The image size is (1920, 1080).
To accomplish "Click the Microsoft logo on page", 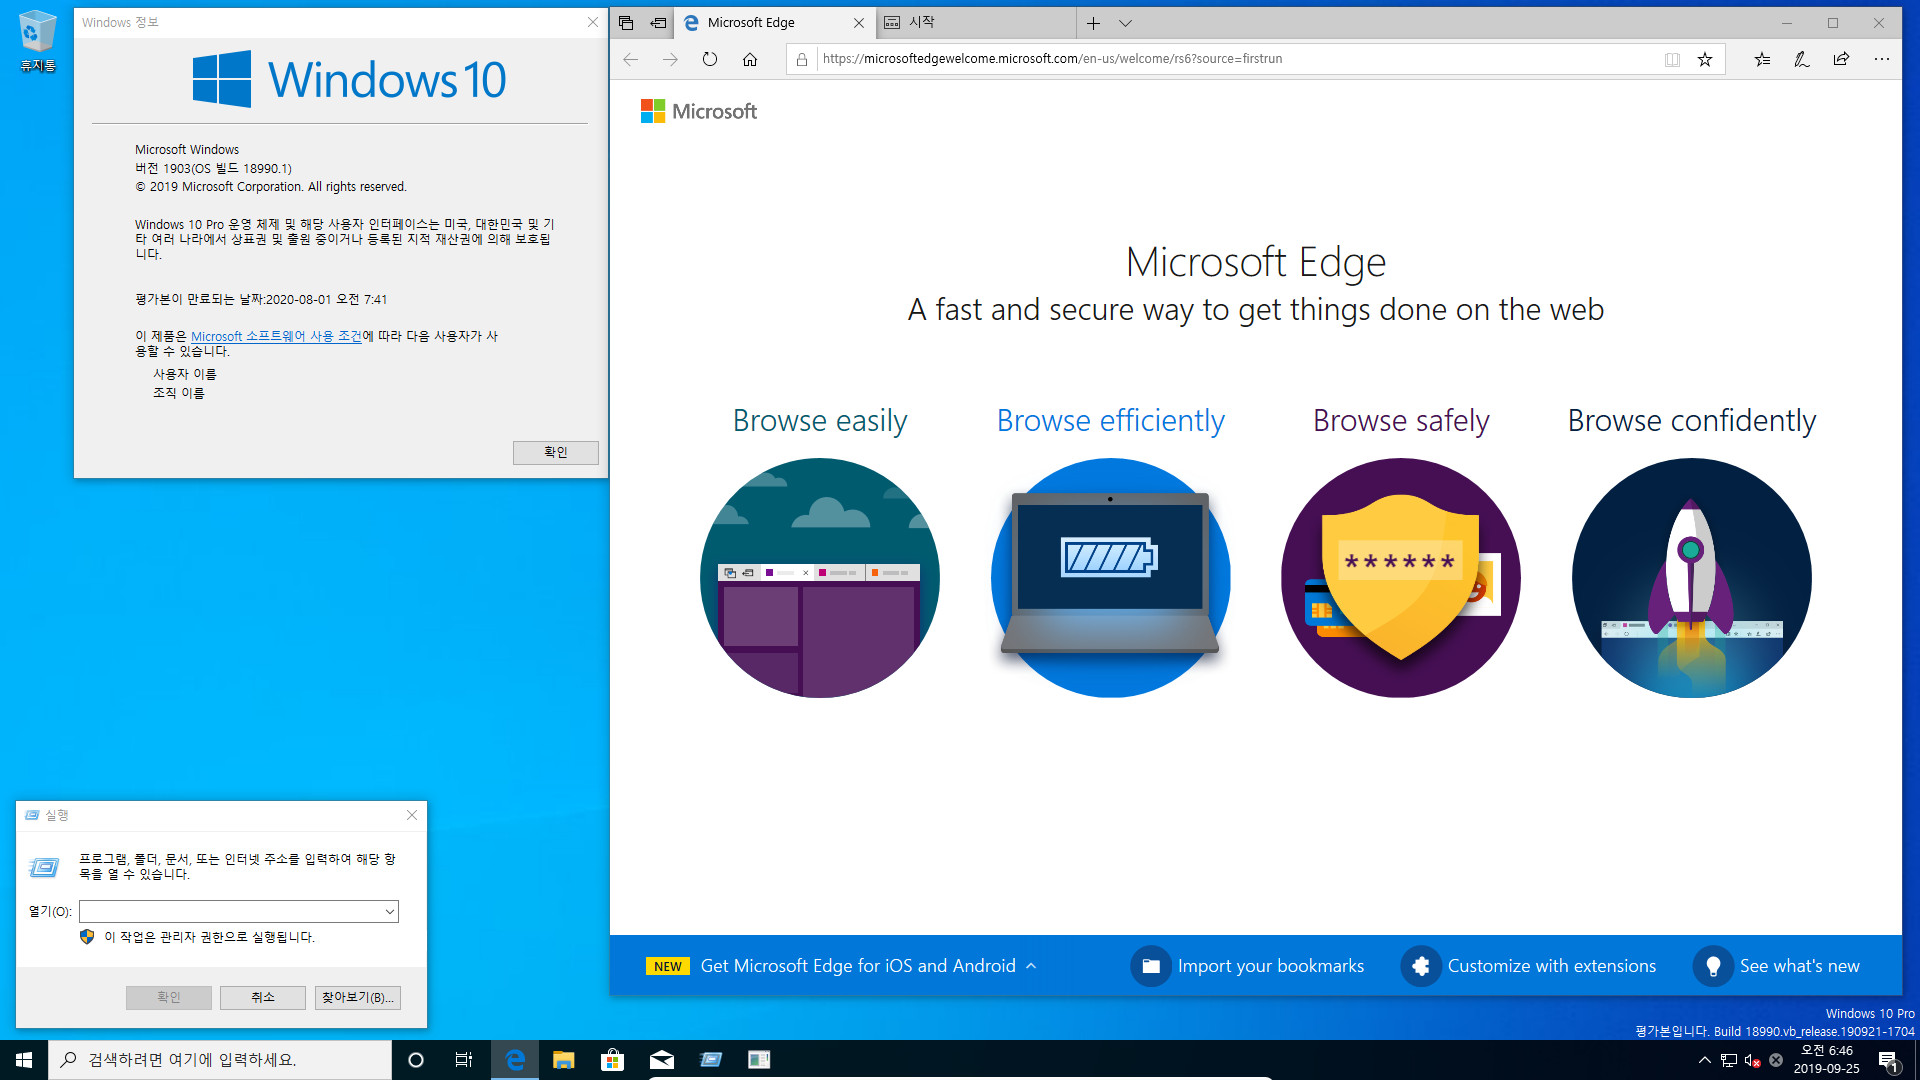I will tap(698, 111).
